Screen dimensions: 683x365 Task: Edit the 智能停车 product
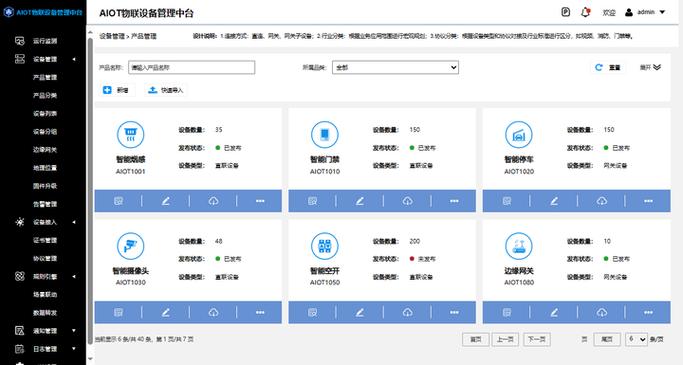click(x=554, y=201)
